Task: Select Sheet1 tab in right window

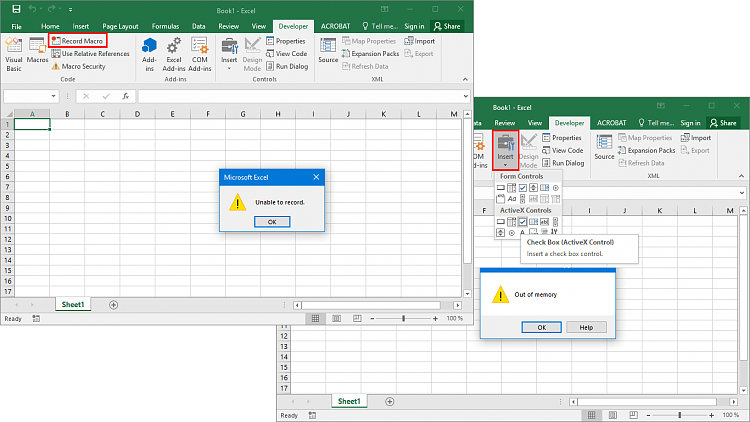Action: [349, 401]
